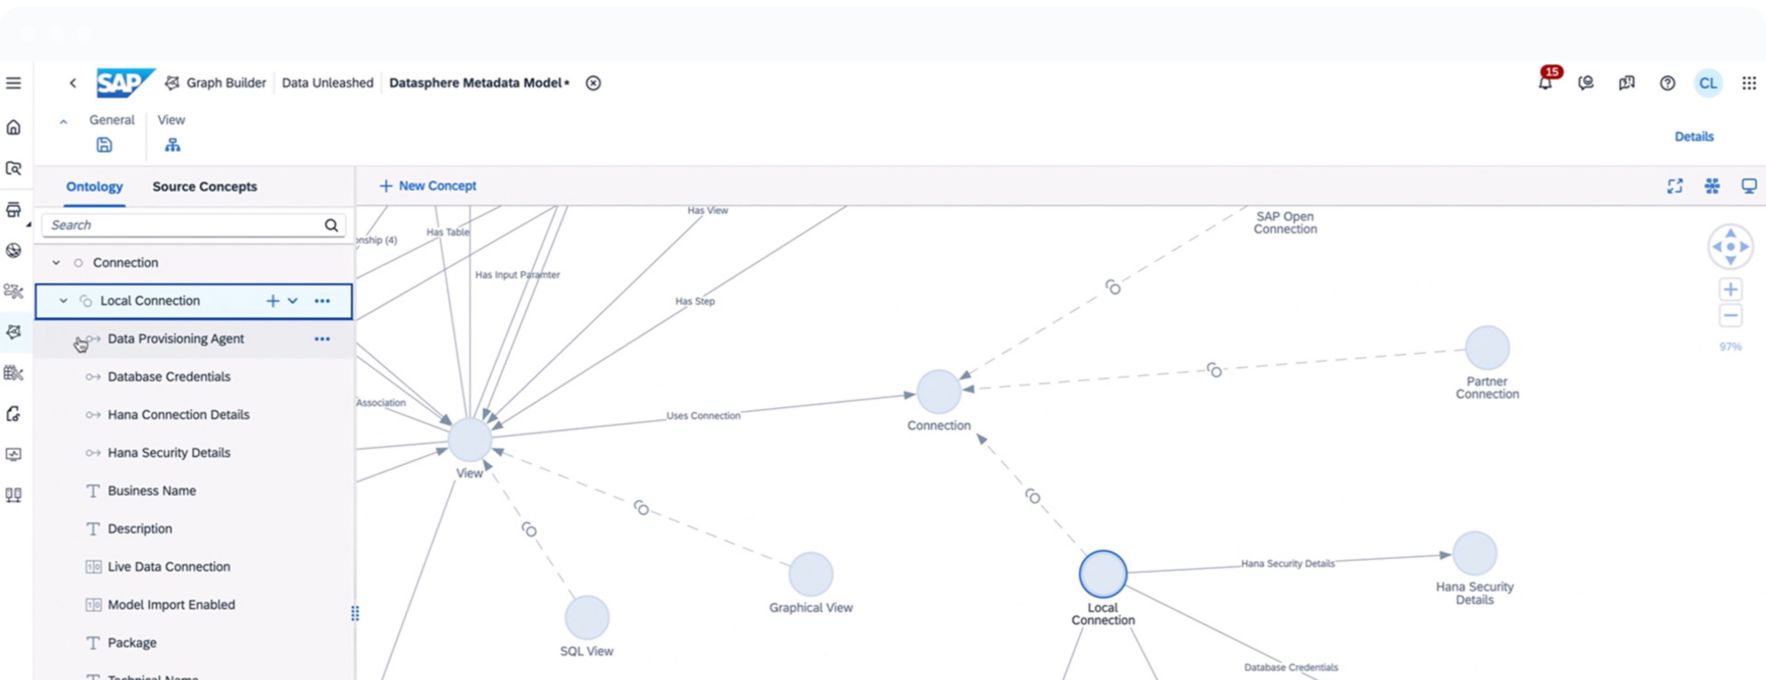Click the Save icon under General

pos(104,145)
